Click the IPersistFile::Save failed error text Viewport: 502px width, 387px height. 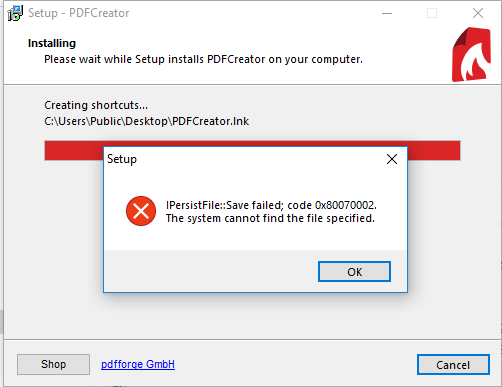click(x=271, y=205)
